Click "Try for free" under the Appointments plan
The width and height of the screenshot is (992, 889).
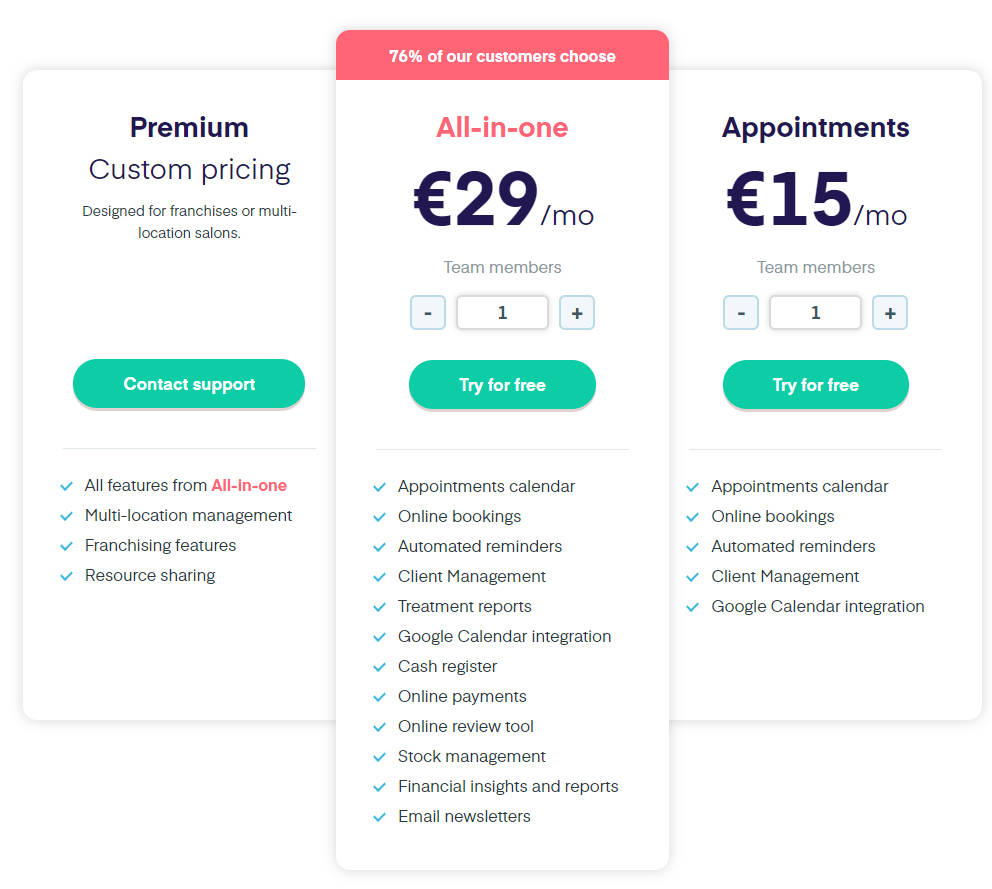(815, 384)
